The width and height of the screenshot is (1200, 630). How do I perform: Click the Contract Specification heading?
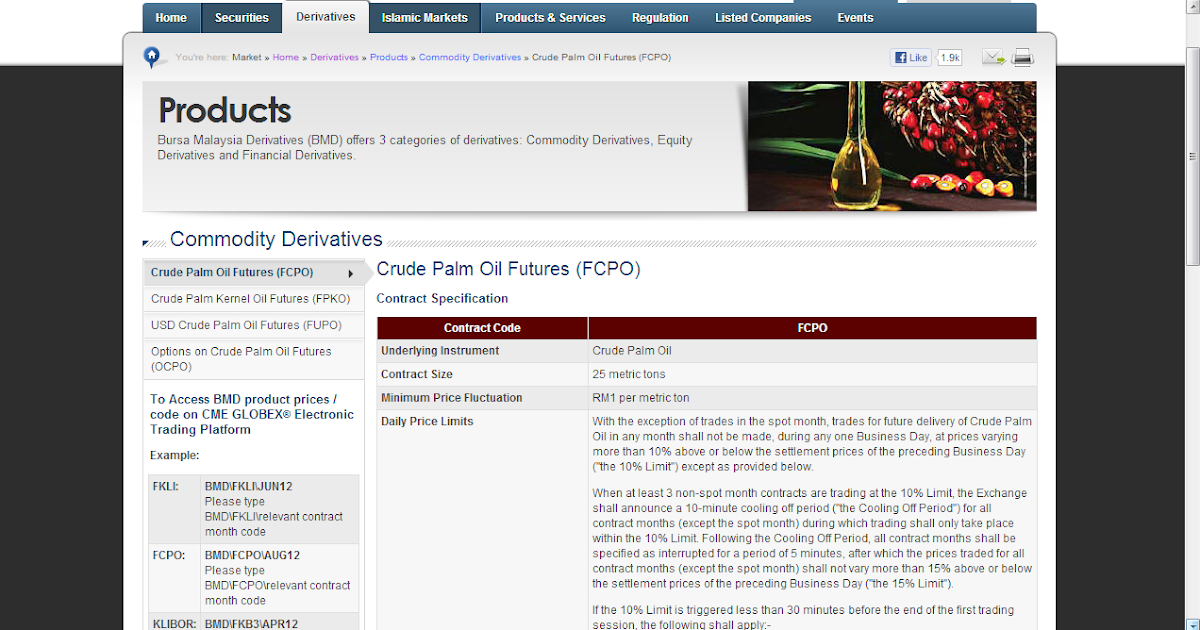442,299
